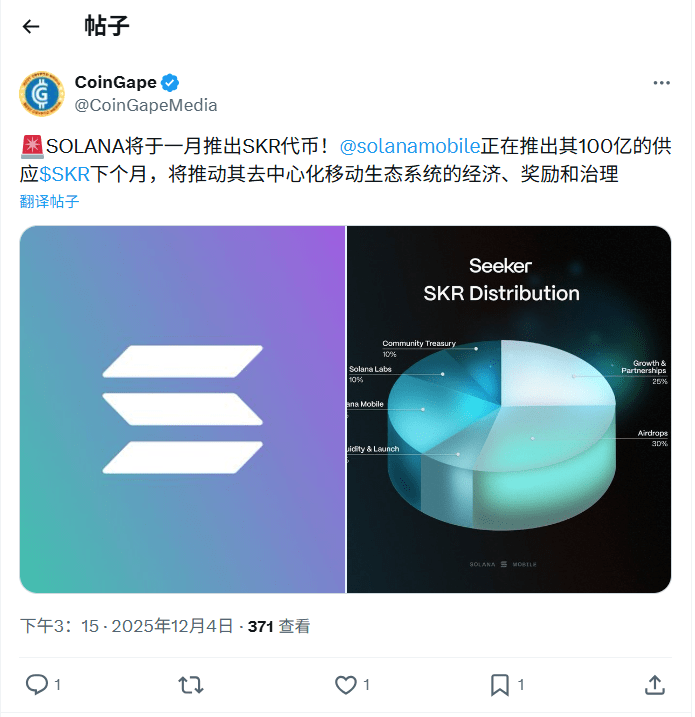Click the blue verified badge
Image resolution: width=695 pixels, height=717 pixels.
tap(170, 83)
